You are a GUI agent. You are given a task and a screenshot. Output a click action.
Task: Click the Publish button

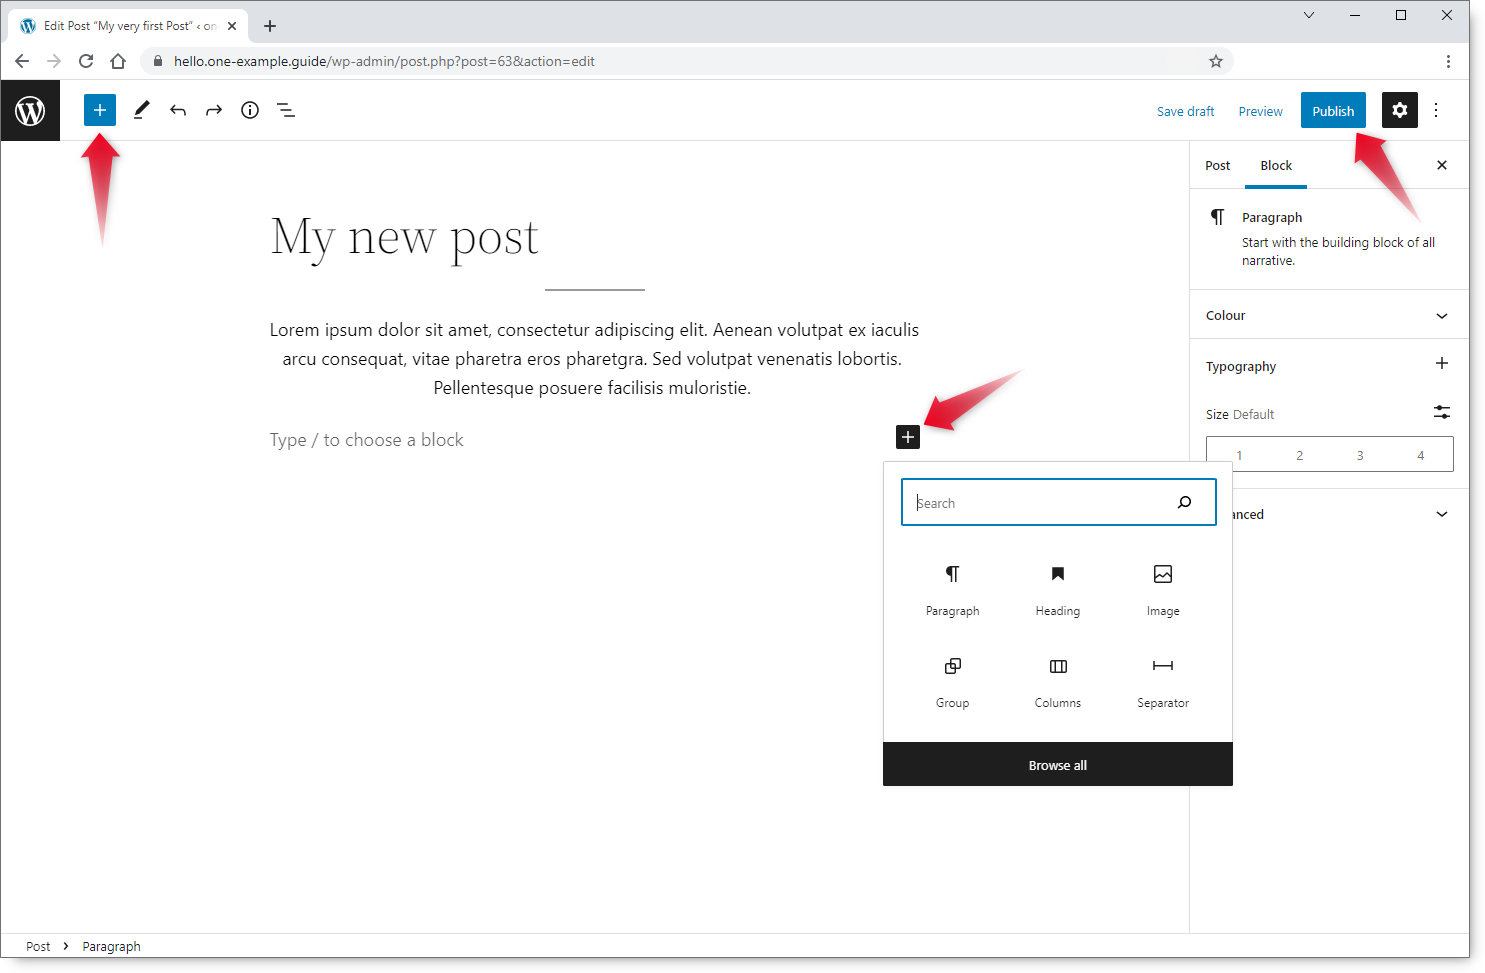(x=1332, y=111)
